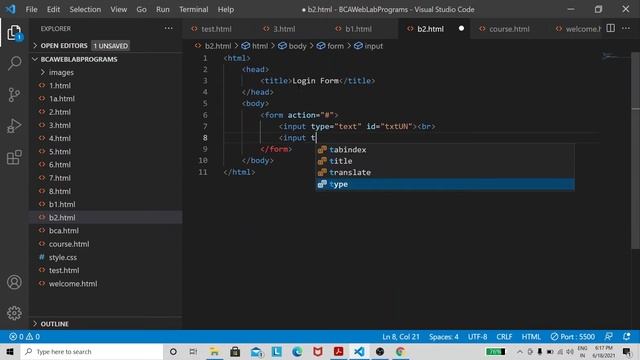The image size is (640, 360).
Task: Click the Explorer more actions ellipsis
Action: click(169, 28)
